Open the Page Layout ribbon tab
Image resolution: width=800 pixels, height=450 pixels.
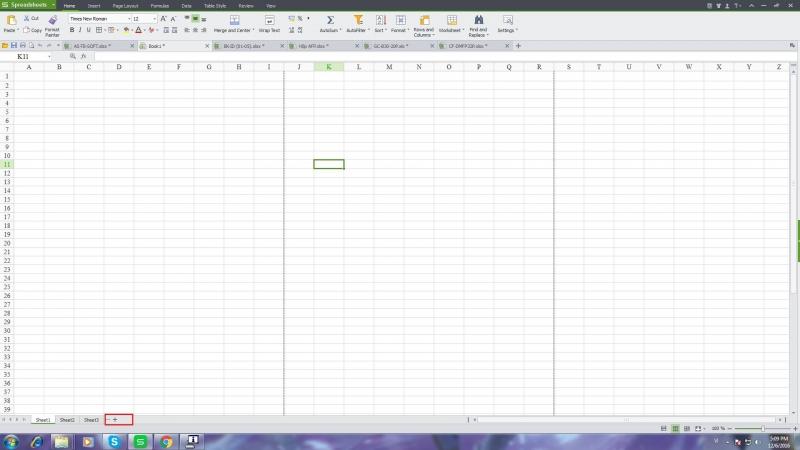click(x=125, y=5)
